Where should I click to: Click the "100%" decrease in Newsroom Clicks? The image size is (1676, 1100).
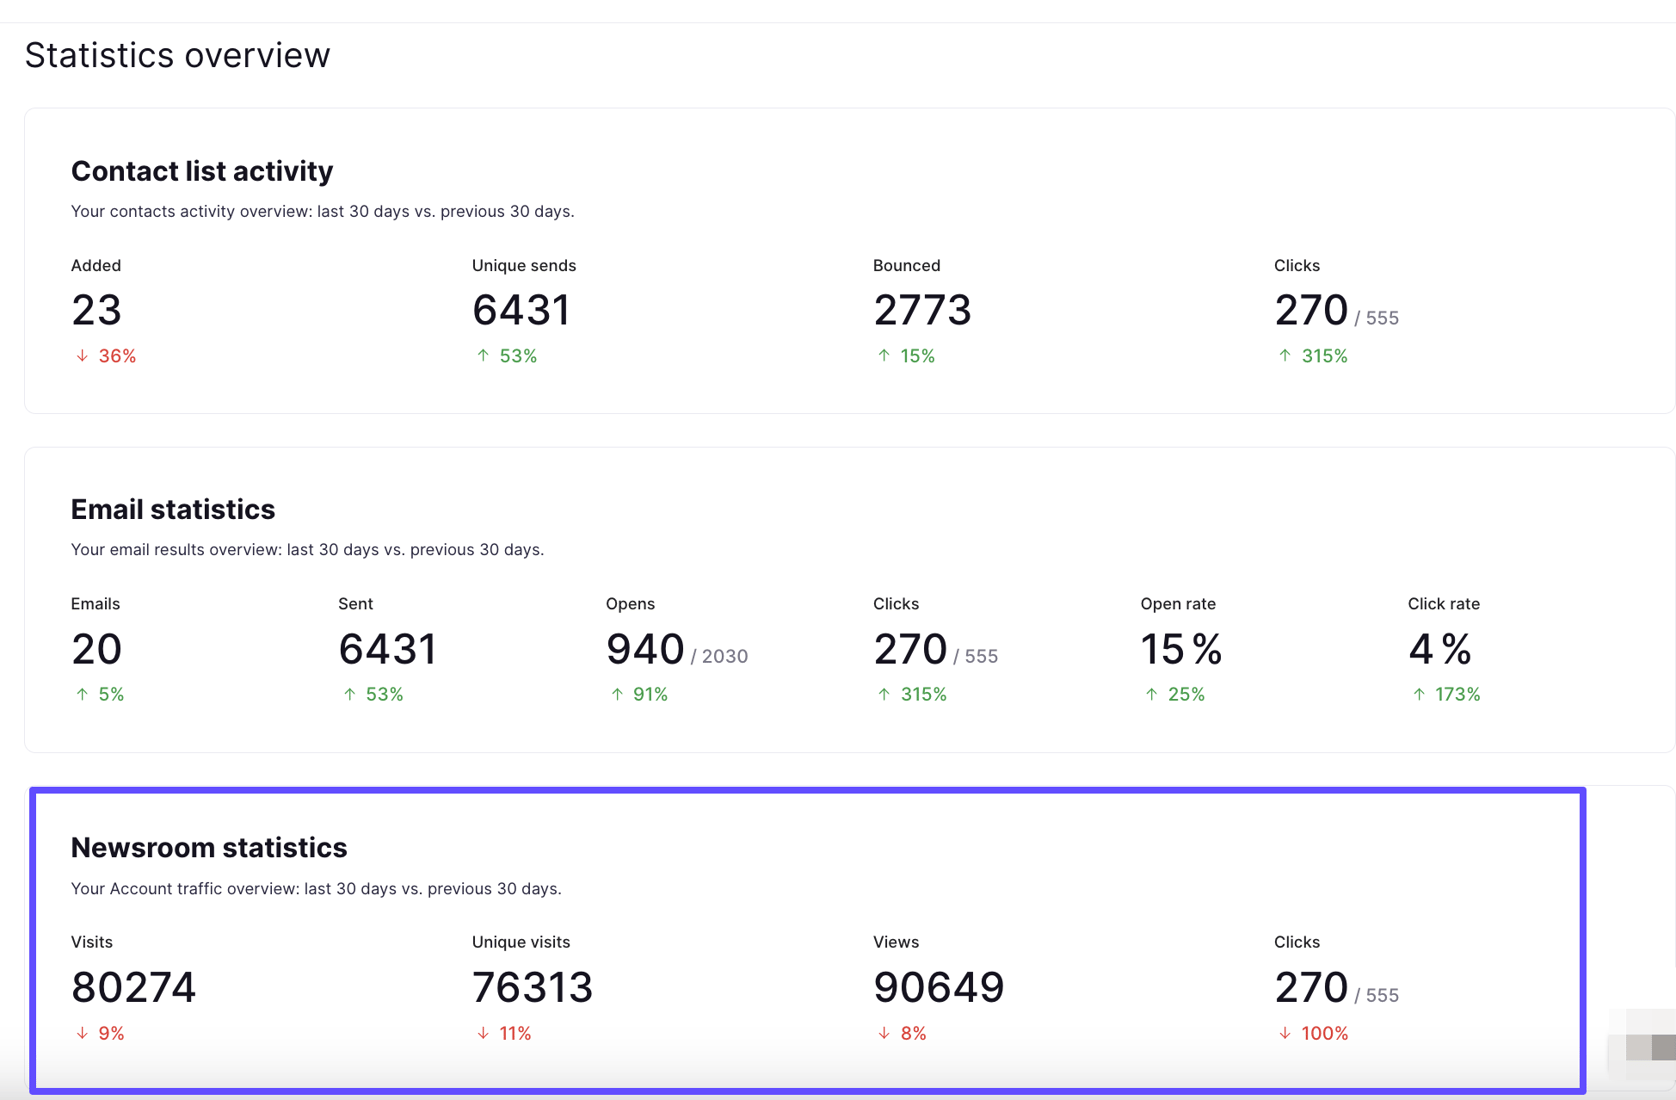1324,1033
